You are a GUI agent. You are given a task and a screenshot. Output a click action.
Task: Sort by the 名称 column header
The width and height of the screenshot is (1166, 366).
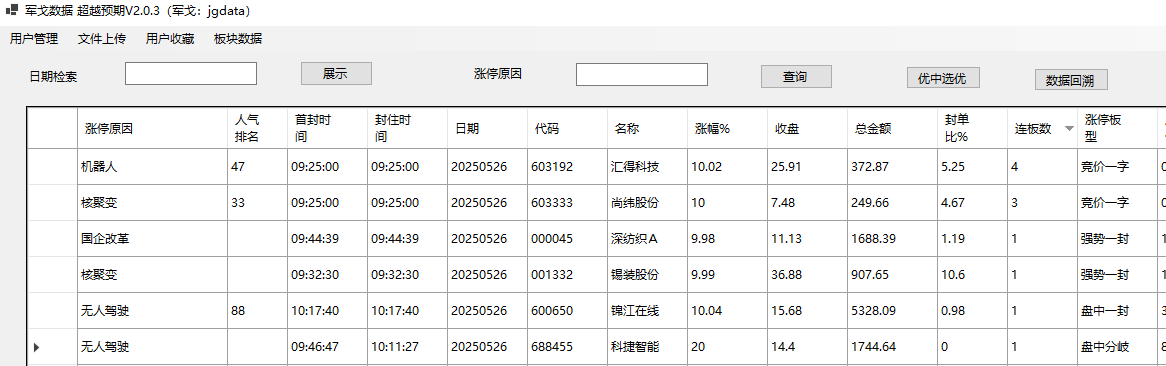pos(647,128)
